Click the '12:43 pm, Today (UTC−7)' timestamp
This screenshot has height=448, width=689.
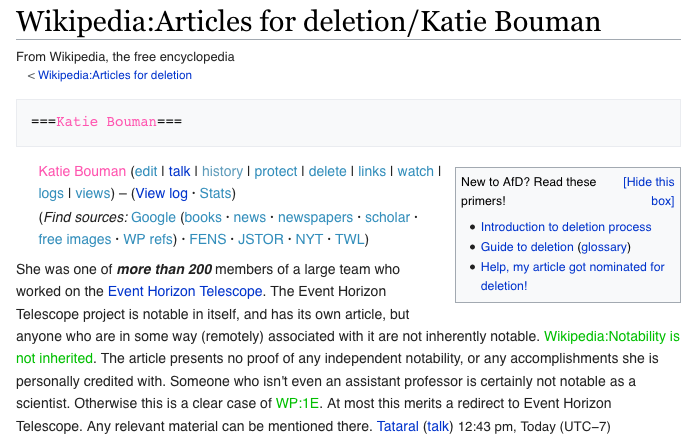point(534,426)
